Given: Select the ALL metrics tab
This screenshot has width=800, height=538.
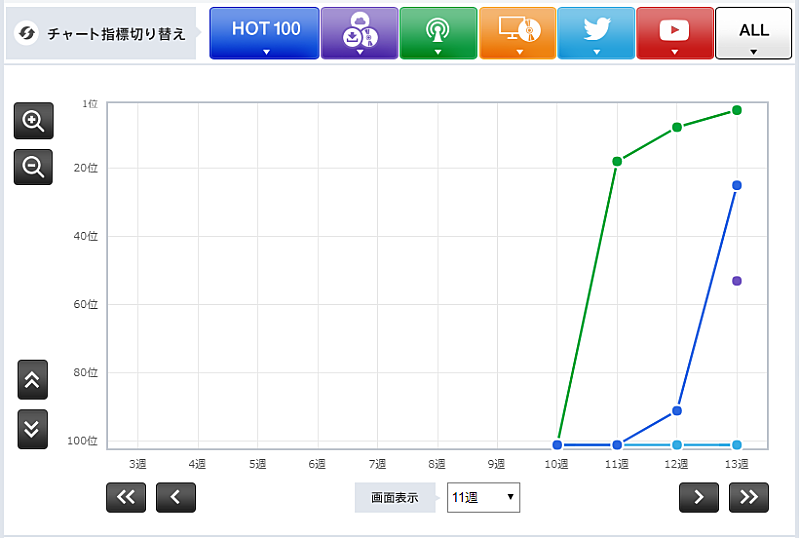Looking at the screenshot, I should coord(753,34).
